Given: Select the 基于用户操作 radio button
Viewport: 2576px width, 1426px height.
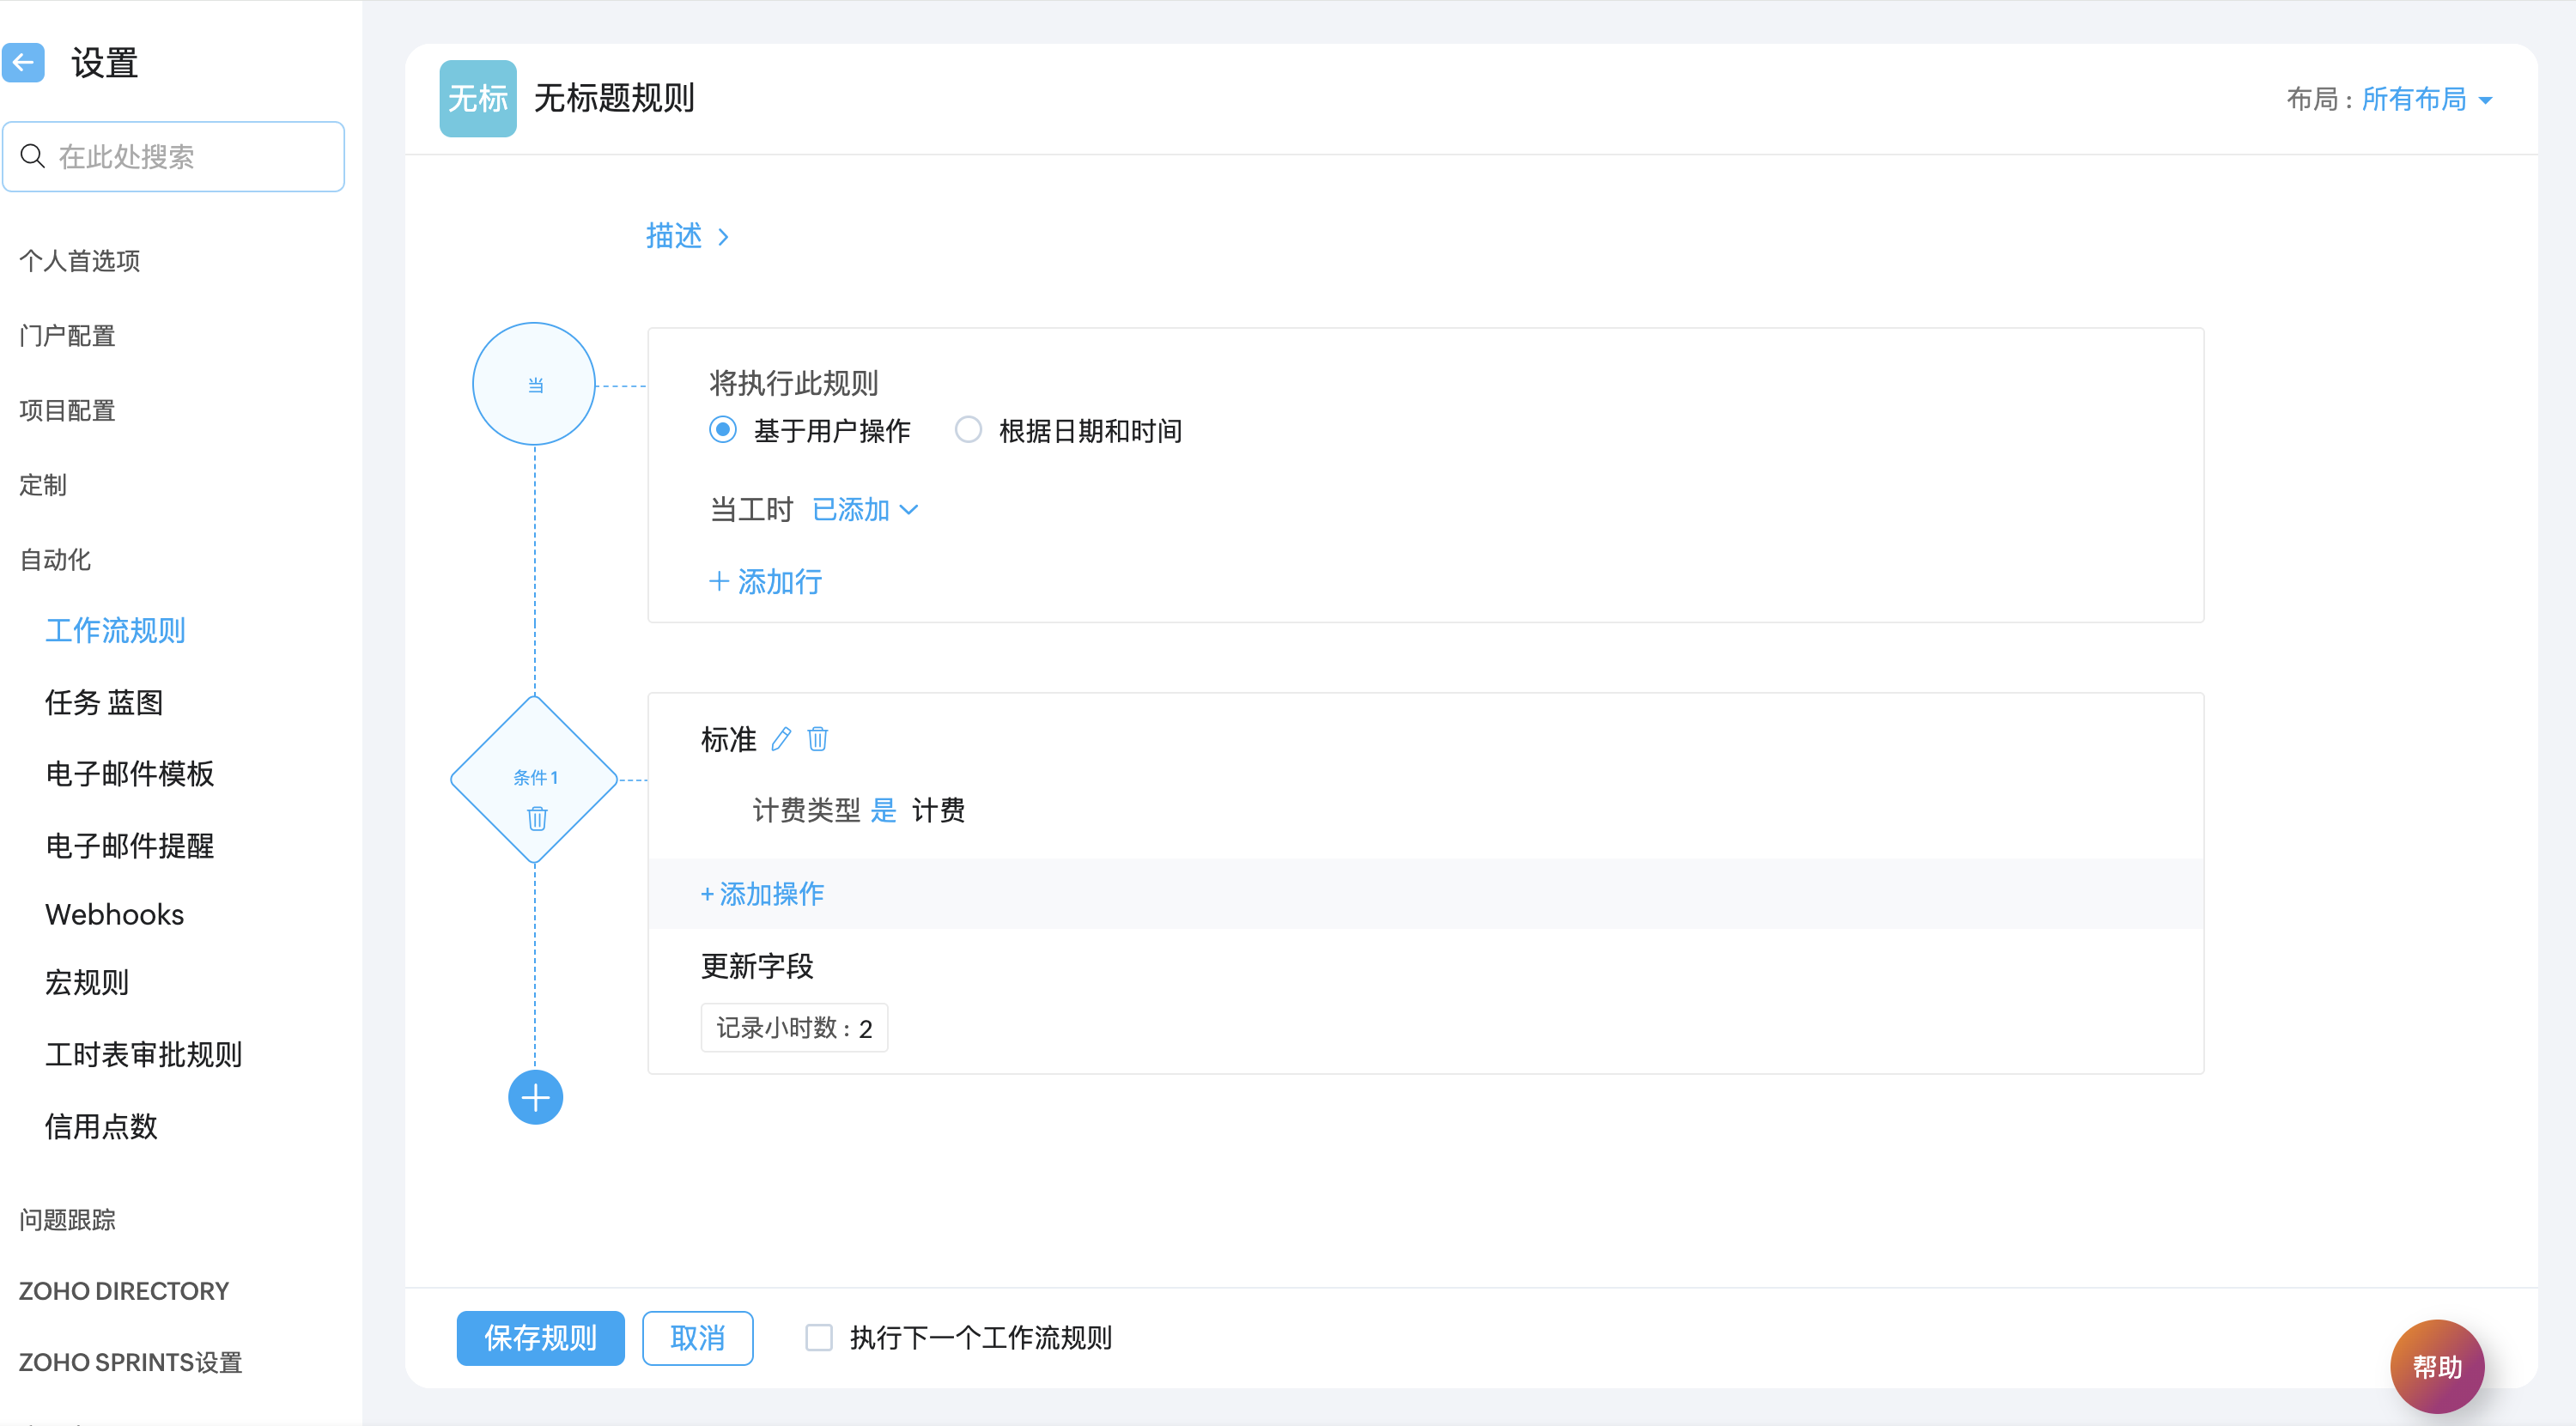Looking at the screenshot, I should [x=722, y=430].
